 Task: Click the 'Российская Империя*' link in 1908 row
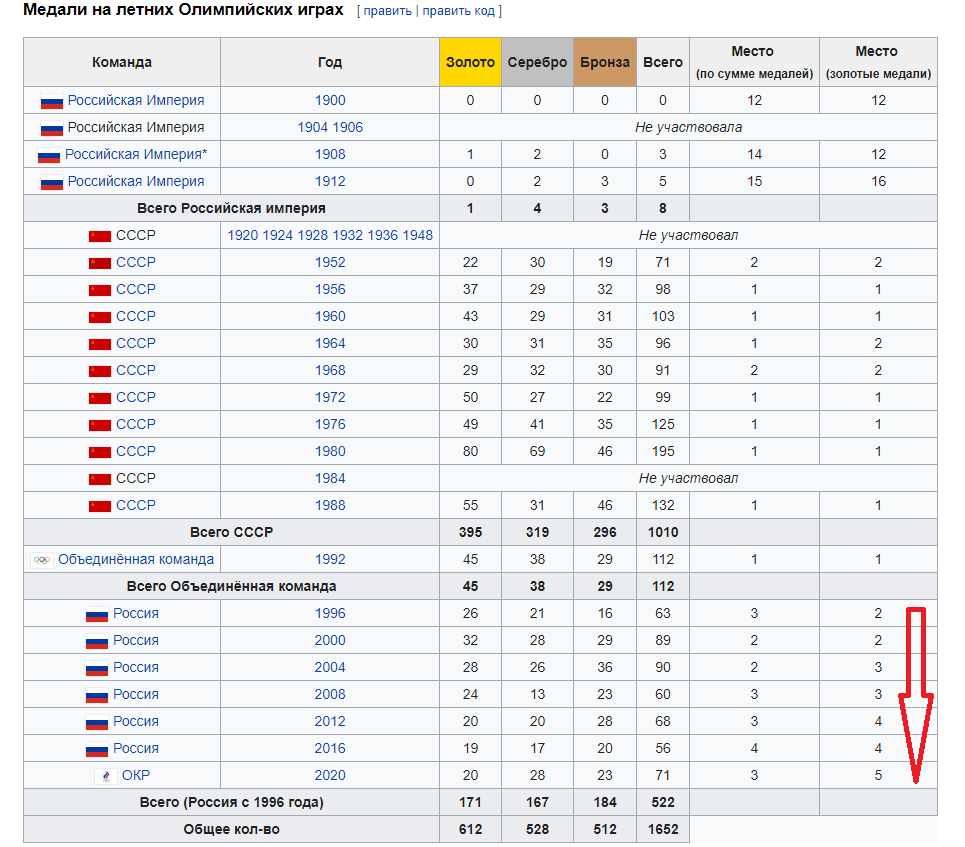coord(136,155)
